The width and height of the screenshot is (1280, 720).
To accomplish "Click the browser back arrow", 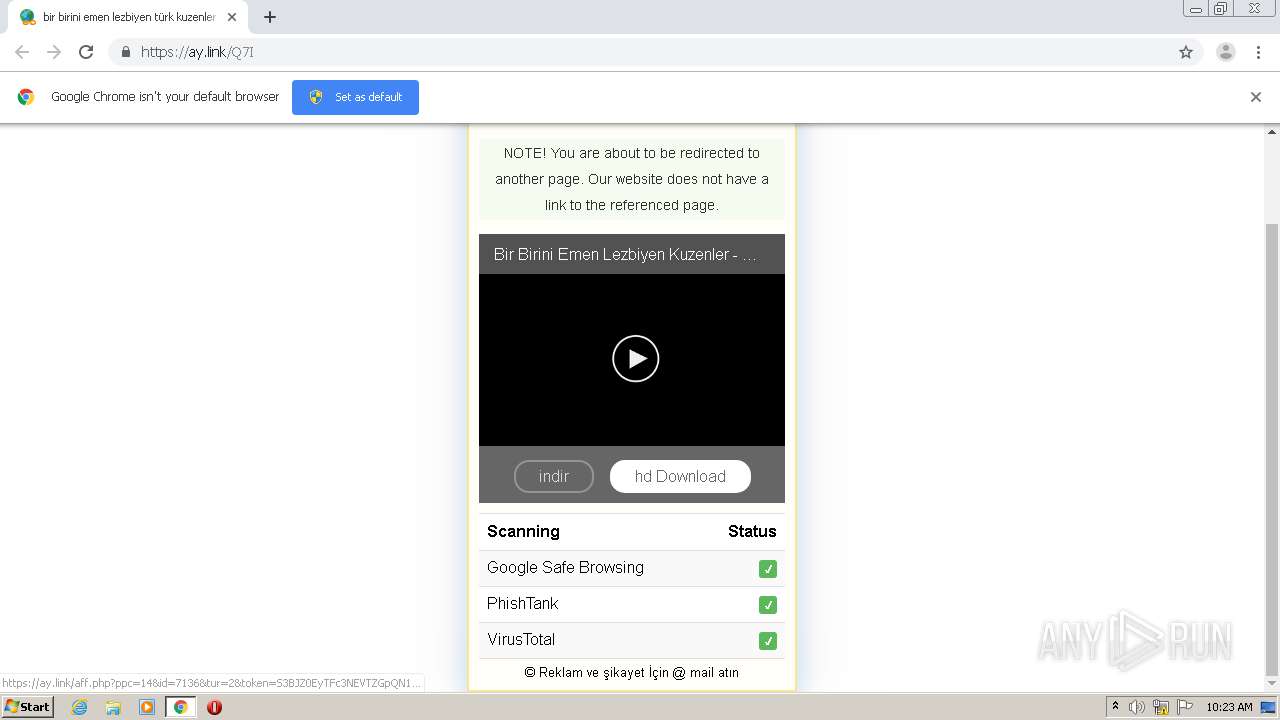I will point(22,52).
